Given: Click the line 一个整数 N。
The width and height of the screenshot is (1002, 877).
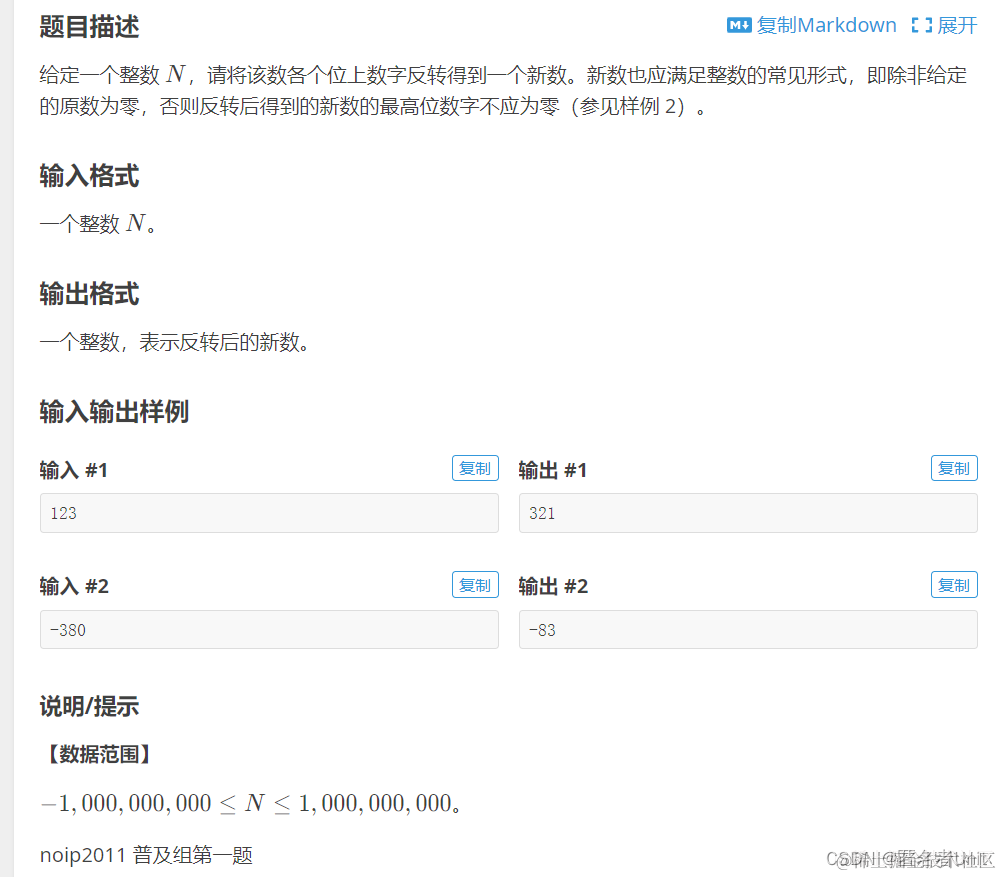Looking at the screenshot, I should coord(98,224).
